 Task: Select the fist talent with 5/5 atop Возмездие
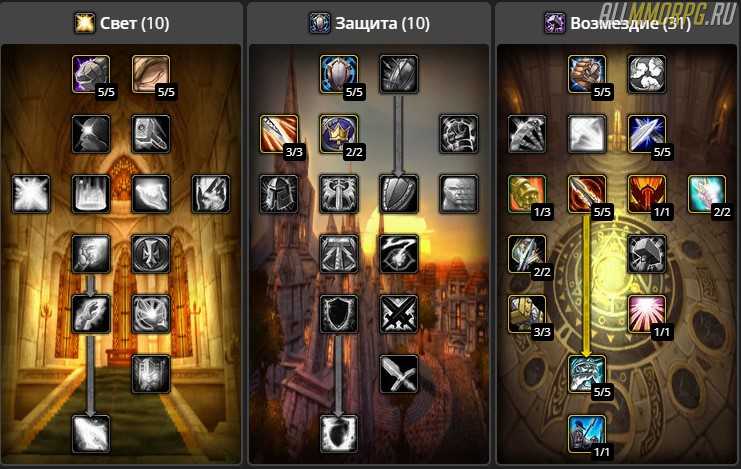tap(587, 74)
